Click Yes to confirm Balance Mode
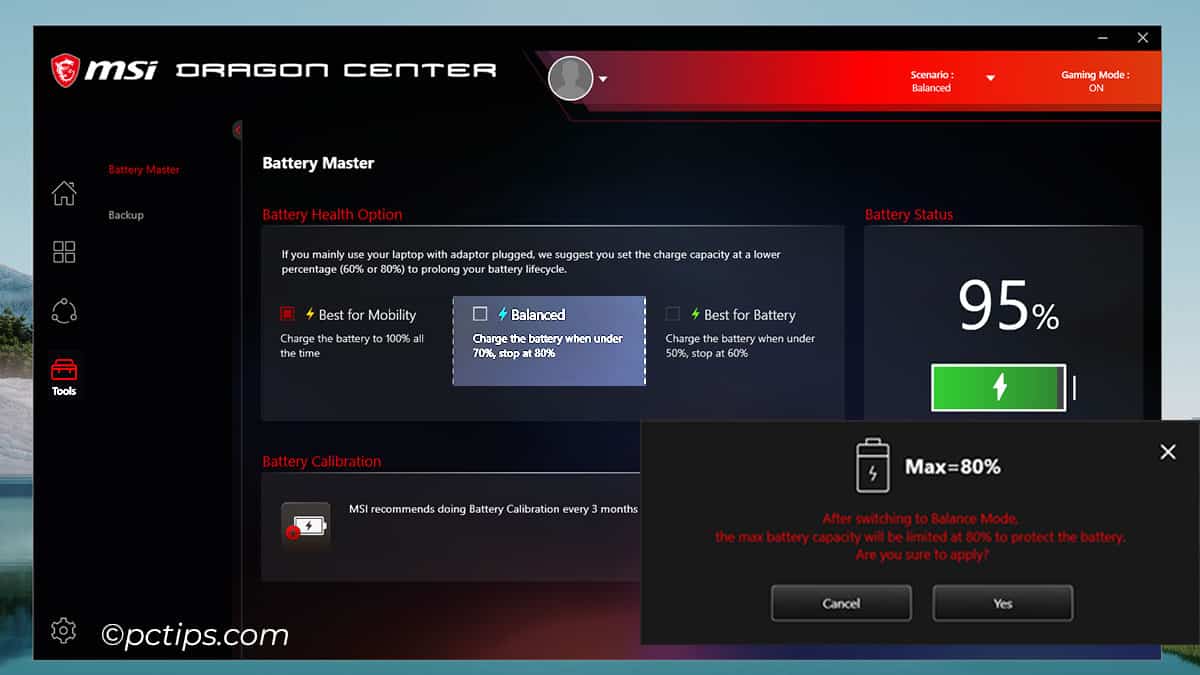 click(x=1002, y=602)
